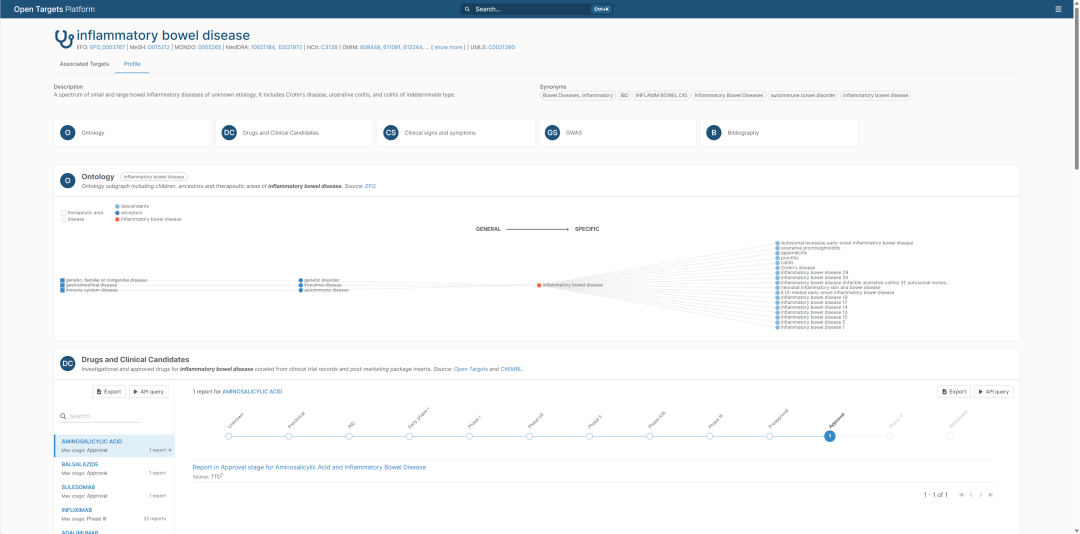
Task: Select Preclinical stage marker
Action: pos(289,436)
